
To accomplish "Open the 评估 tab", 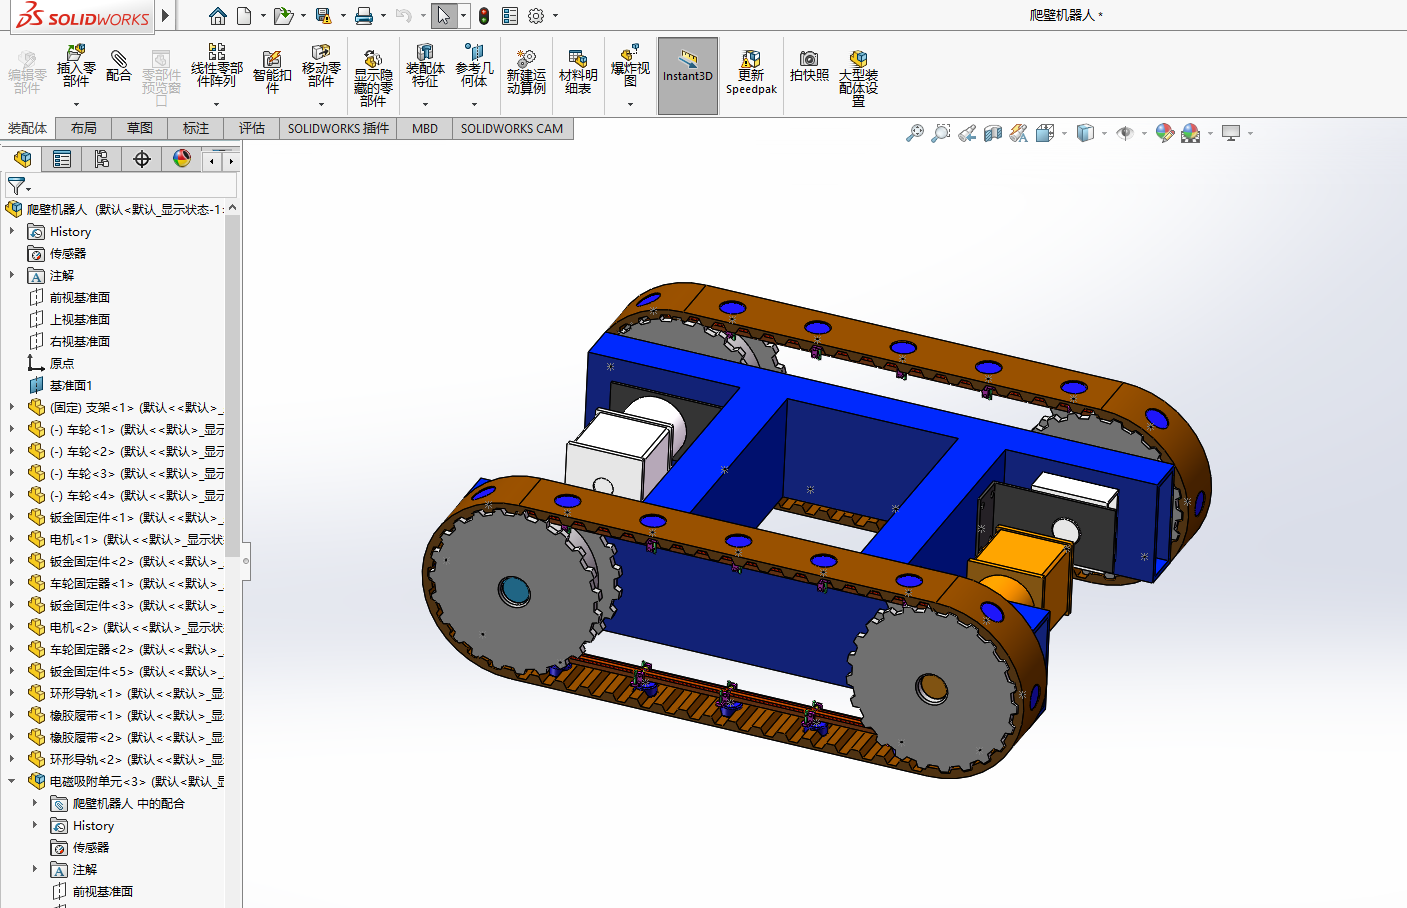I will (x=252, y=128).
